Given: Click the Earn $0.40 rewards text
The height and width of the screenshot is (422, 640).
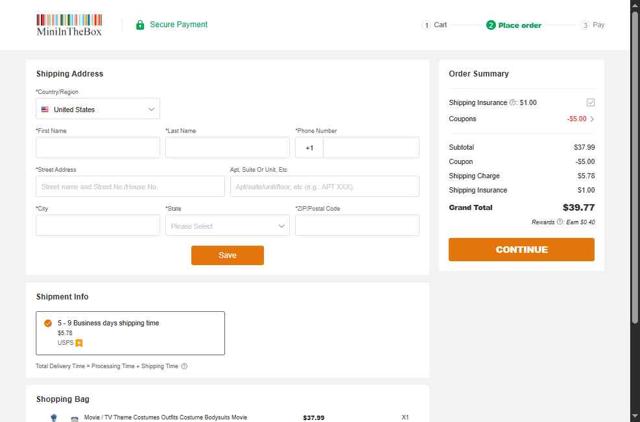Looking at the screenshot, I should (x=580, y=222).
